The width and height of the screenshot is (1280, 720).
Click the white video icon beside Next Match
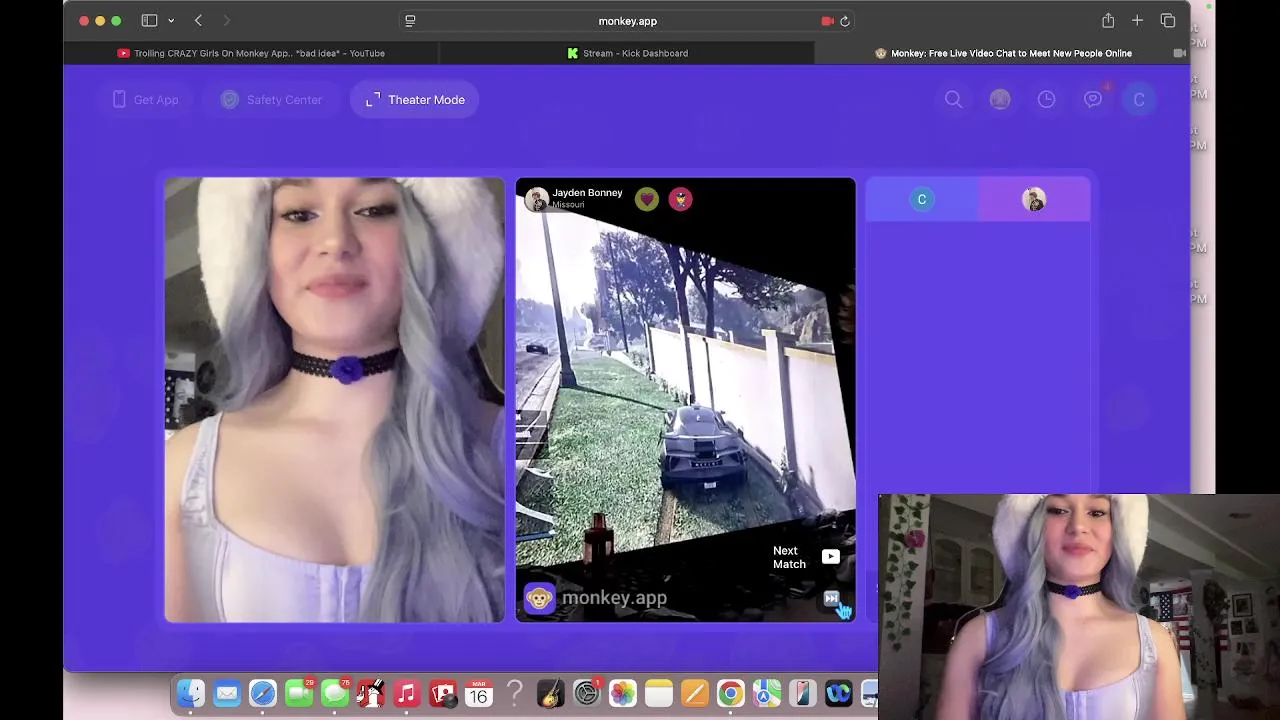tap(831, 557)
